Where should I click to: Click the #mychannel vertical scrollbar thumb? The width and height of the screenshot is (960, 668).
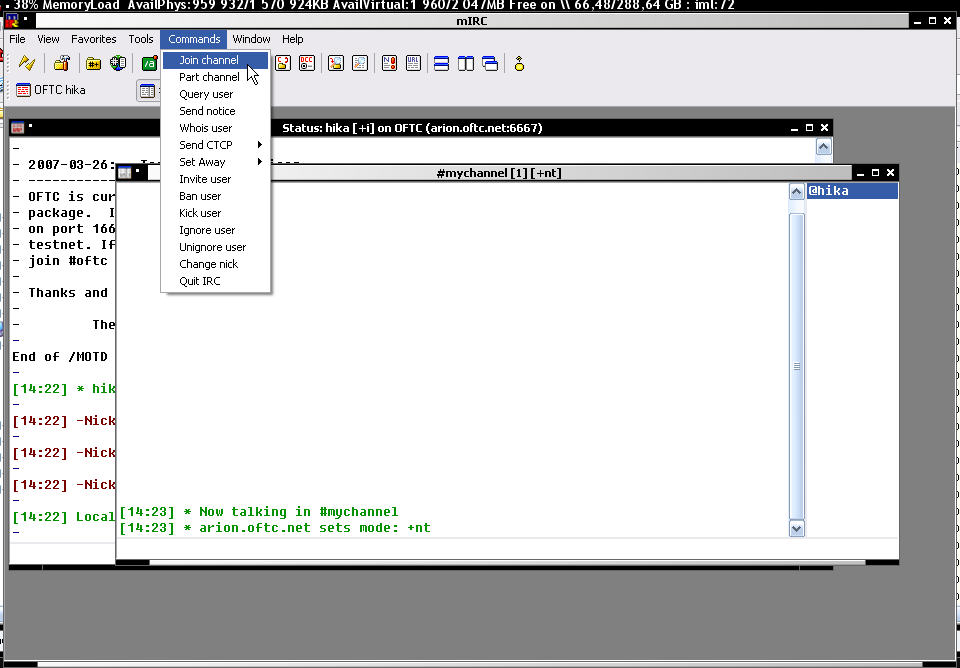pos(796,366)
